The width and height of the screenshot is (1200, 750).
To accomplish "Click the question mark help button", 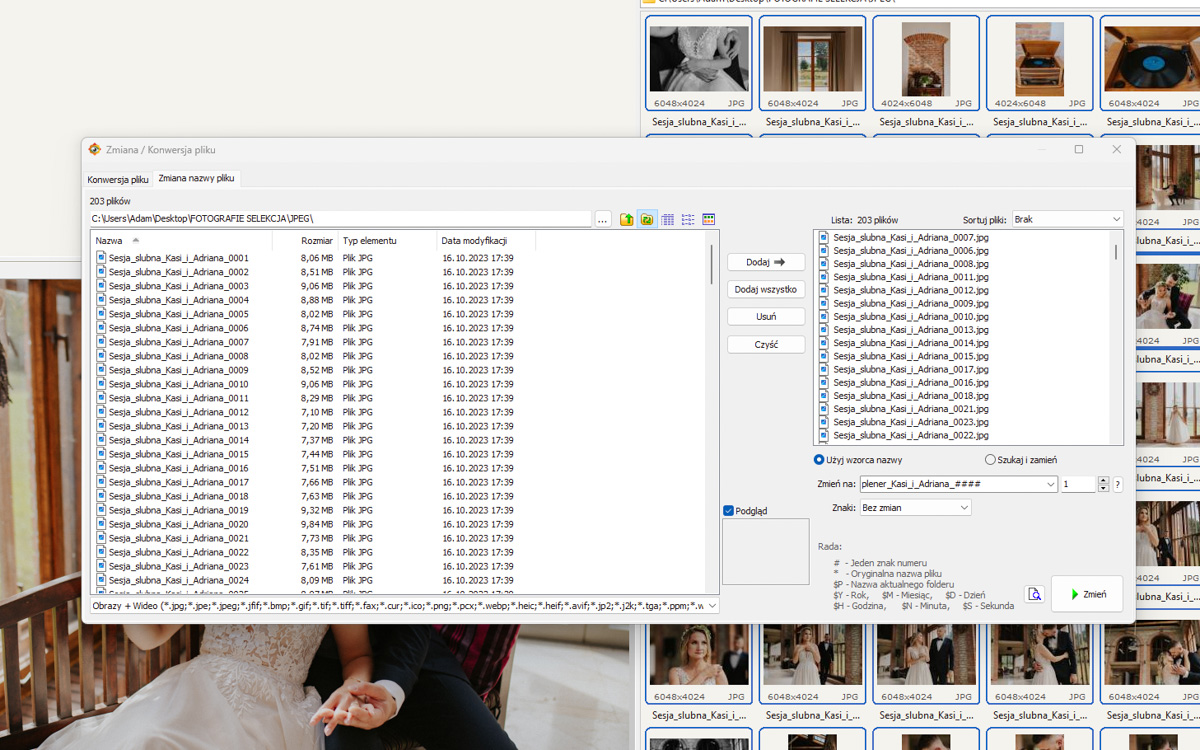I will click(x=1117, y=484).
